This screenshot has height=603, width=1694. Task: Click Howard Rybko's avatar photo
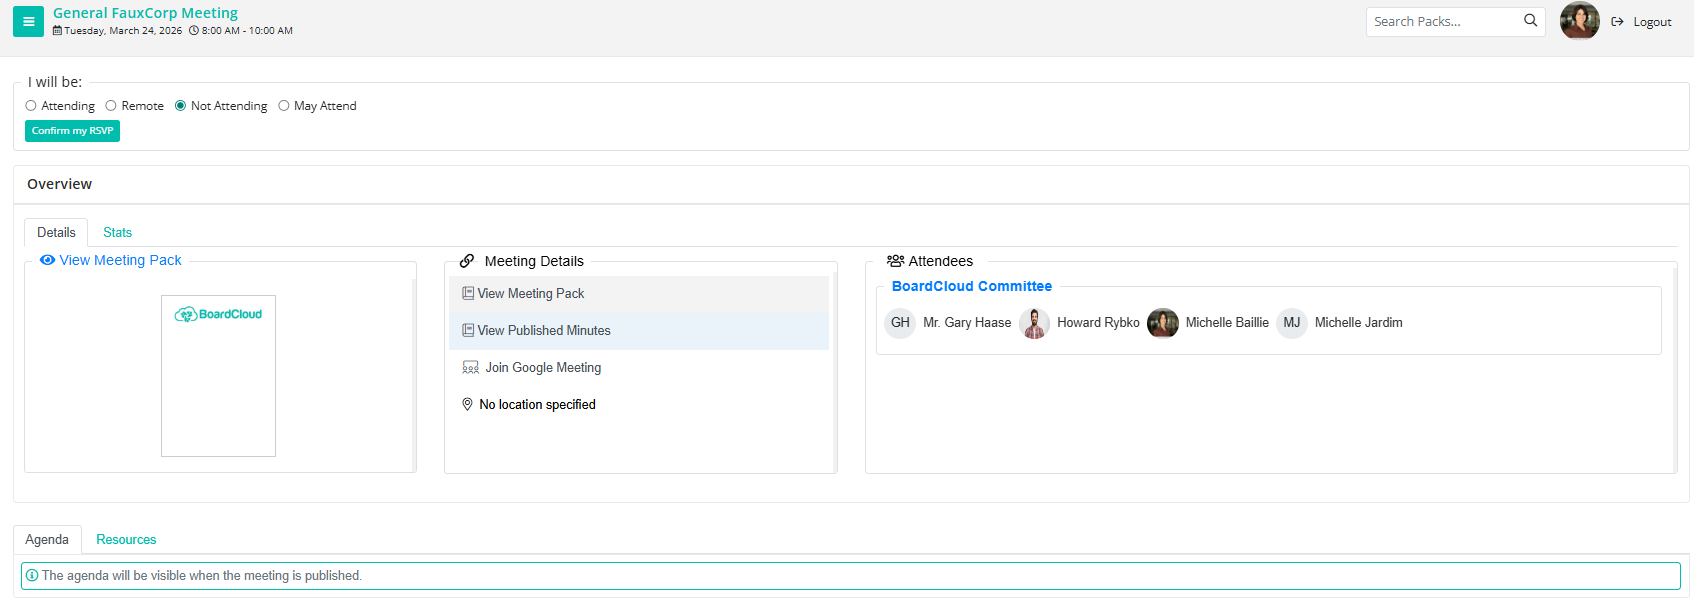point(1035,323)
